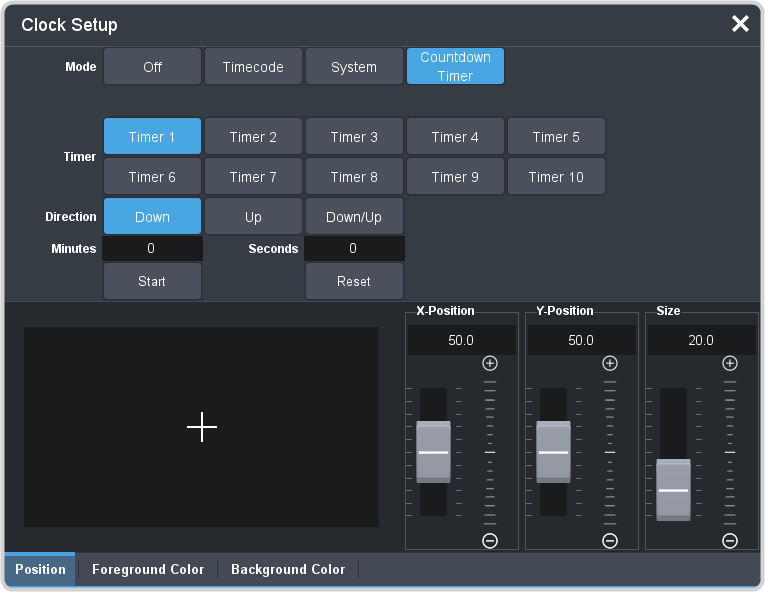Image resolution: width=765 pixels, height=592 pixels.
Task: Open the Foreground Color tab
Action: (x=148, y=569)
